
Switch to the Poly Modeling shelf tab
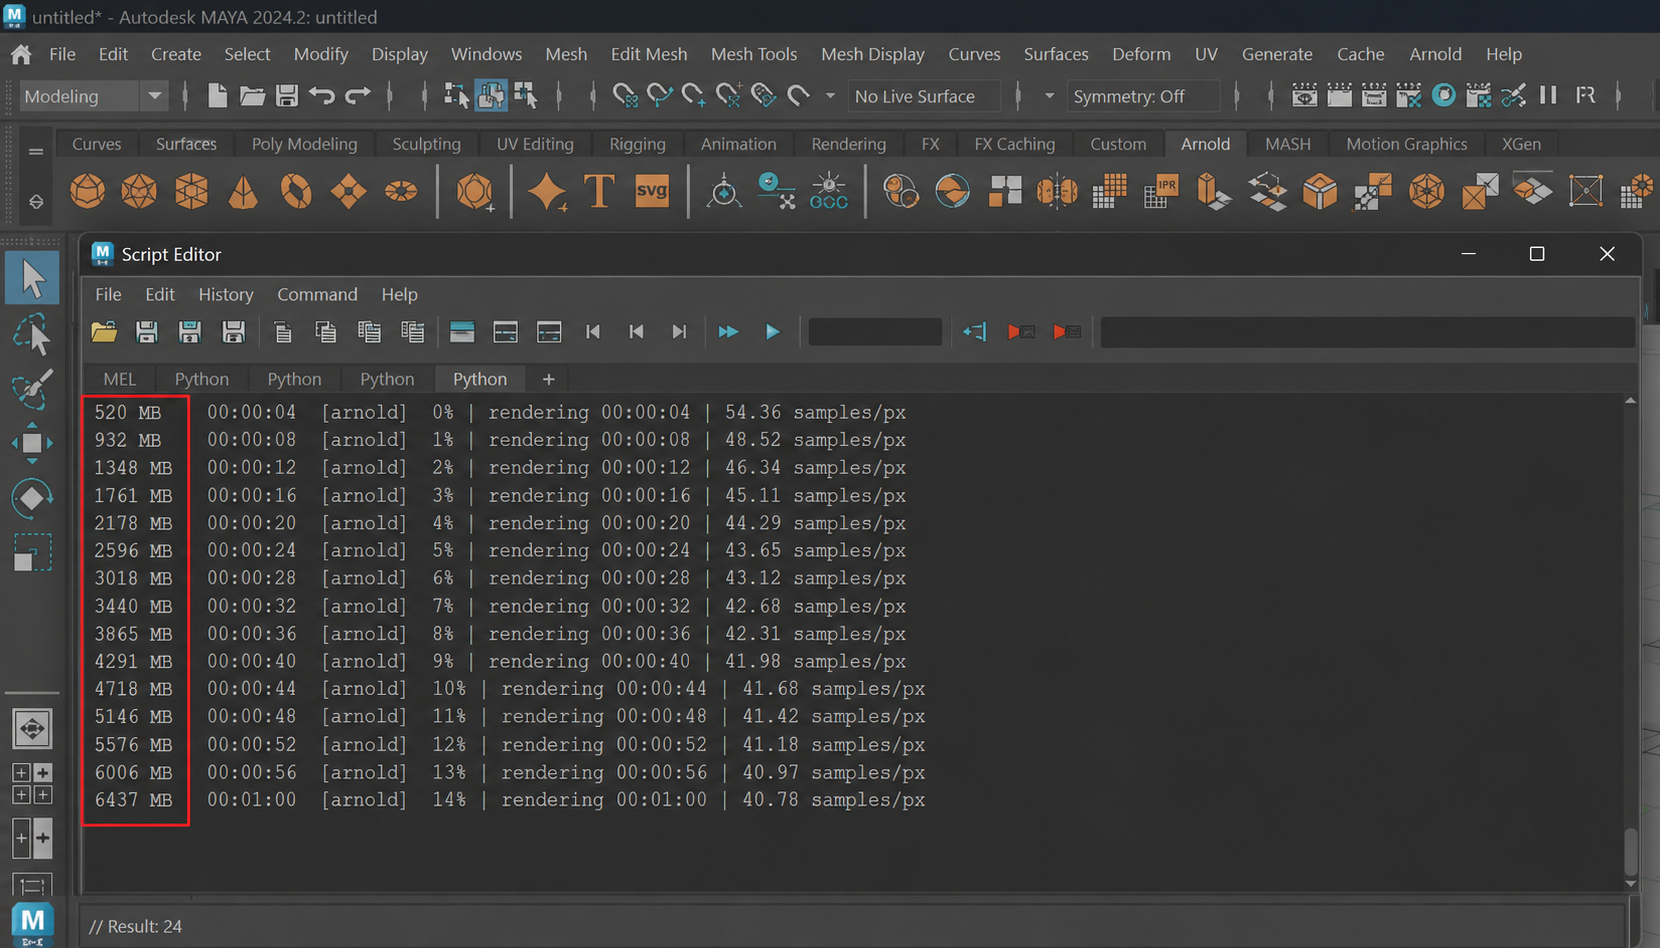click(304, 144)
